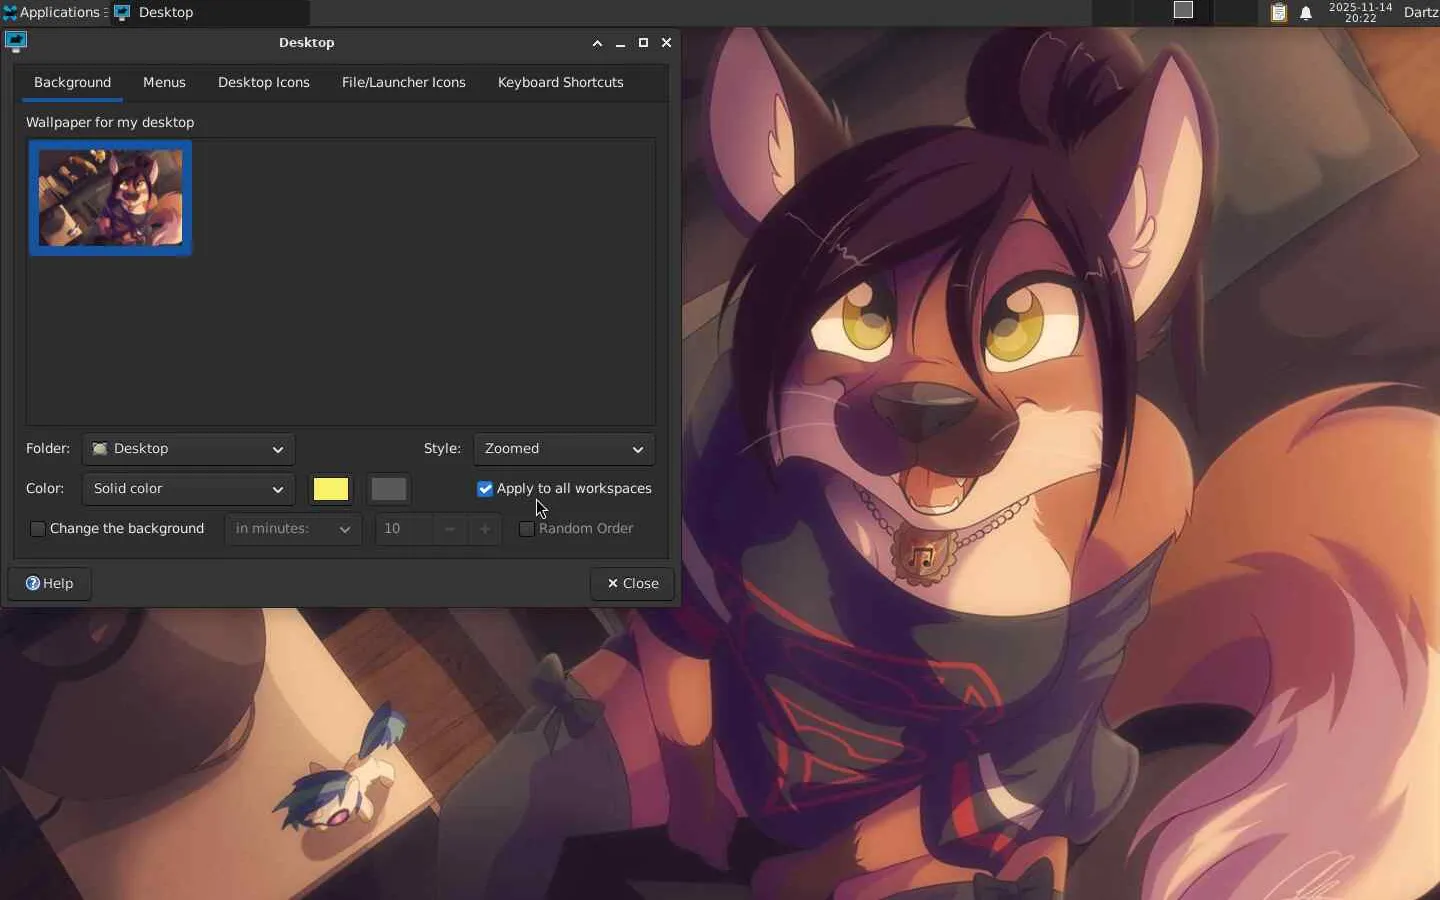Go to the File/Launcher Icons tab

pos(404,83)
